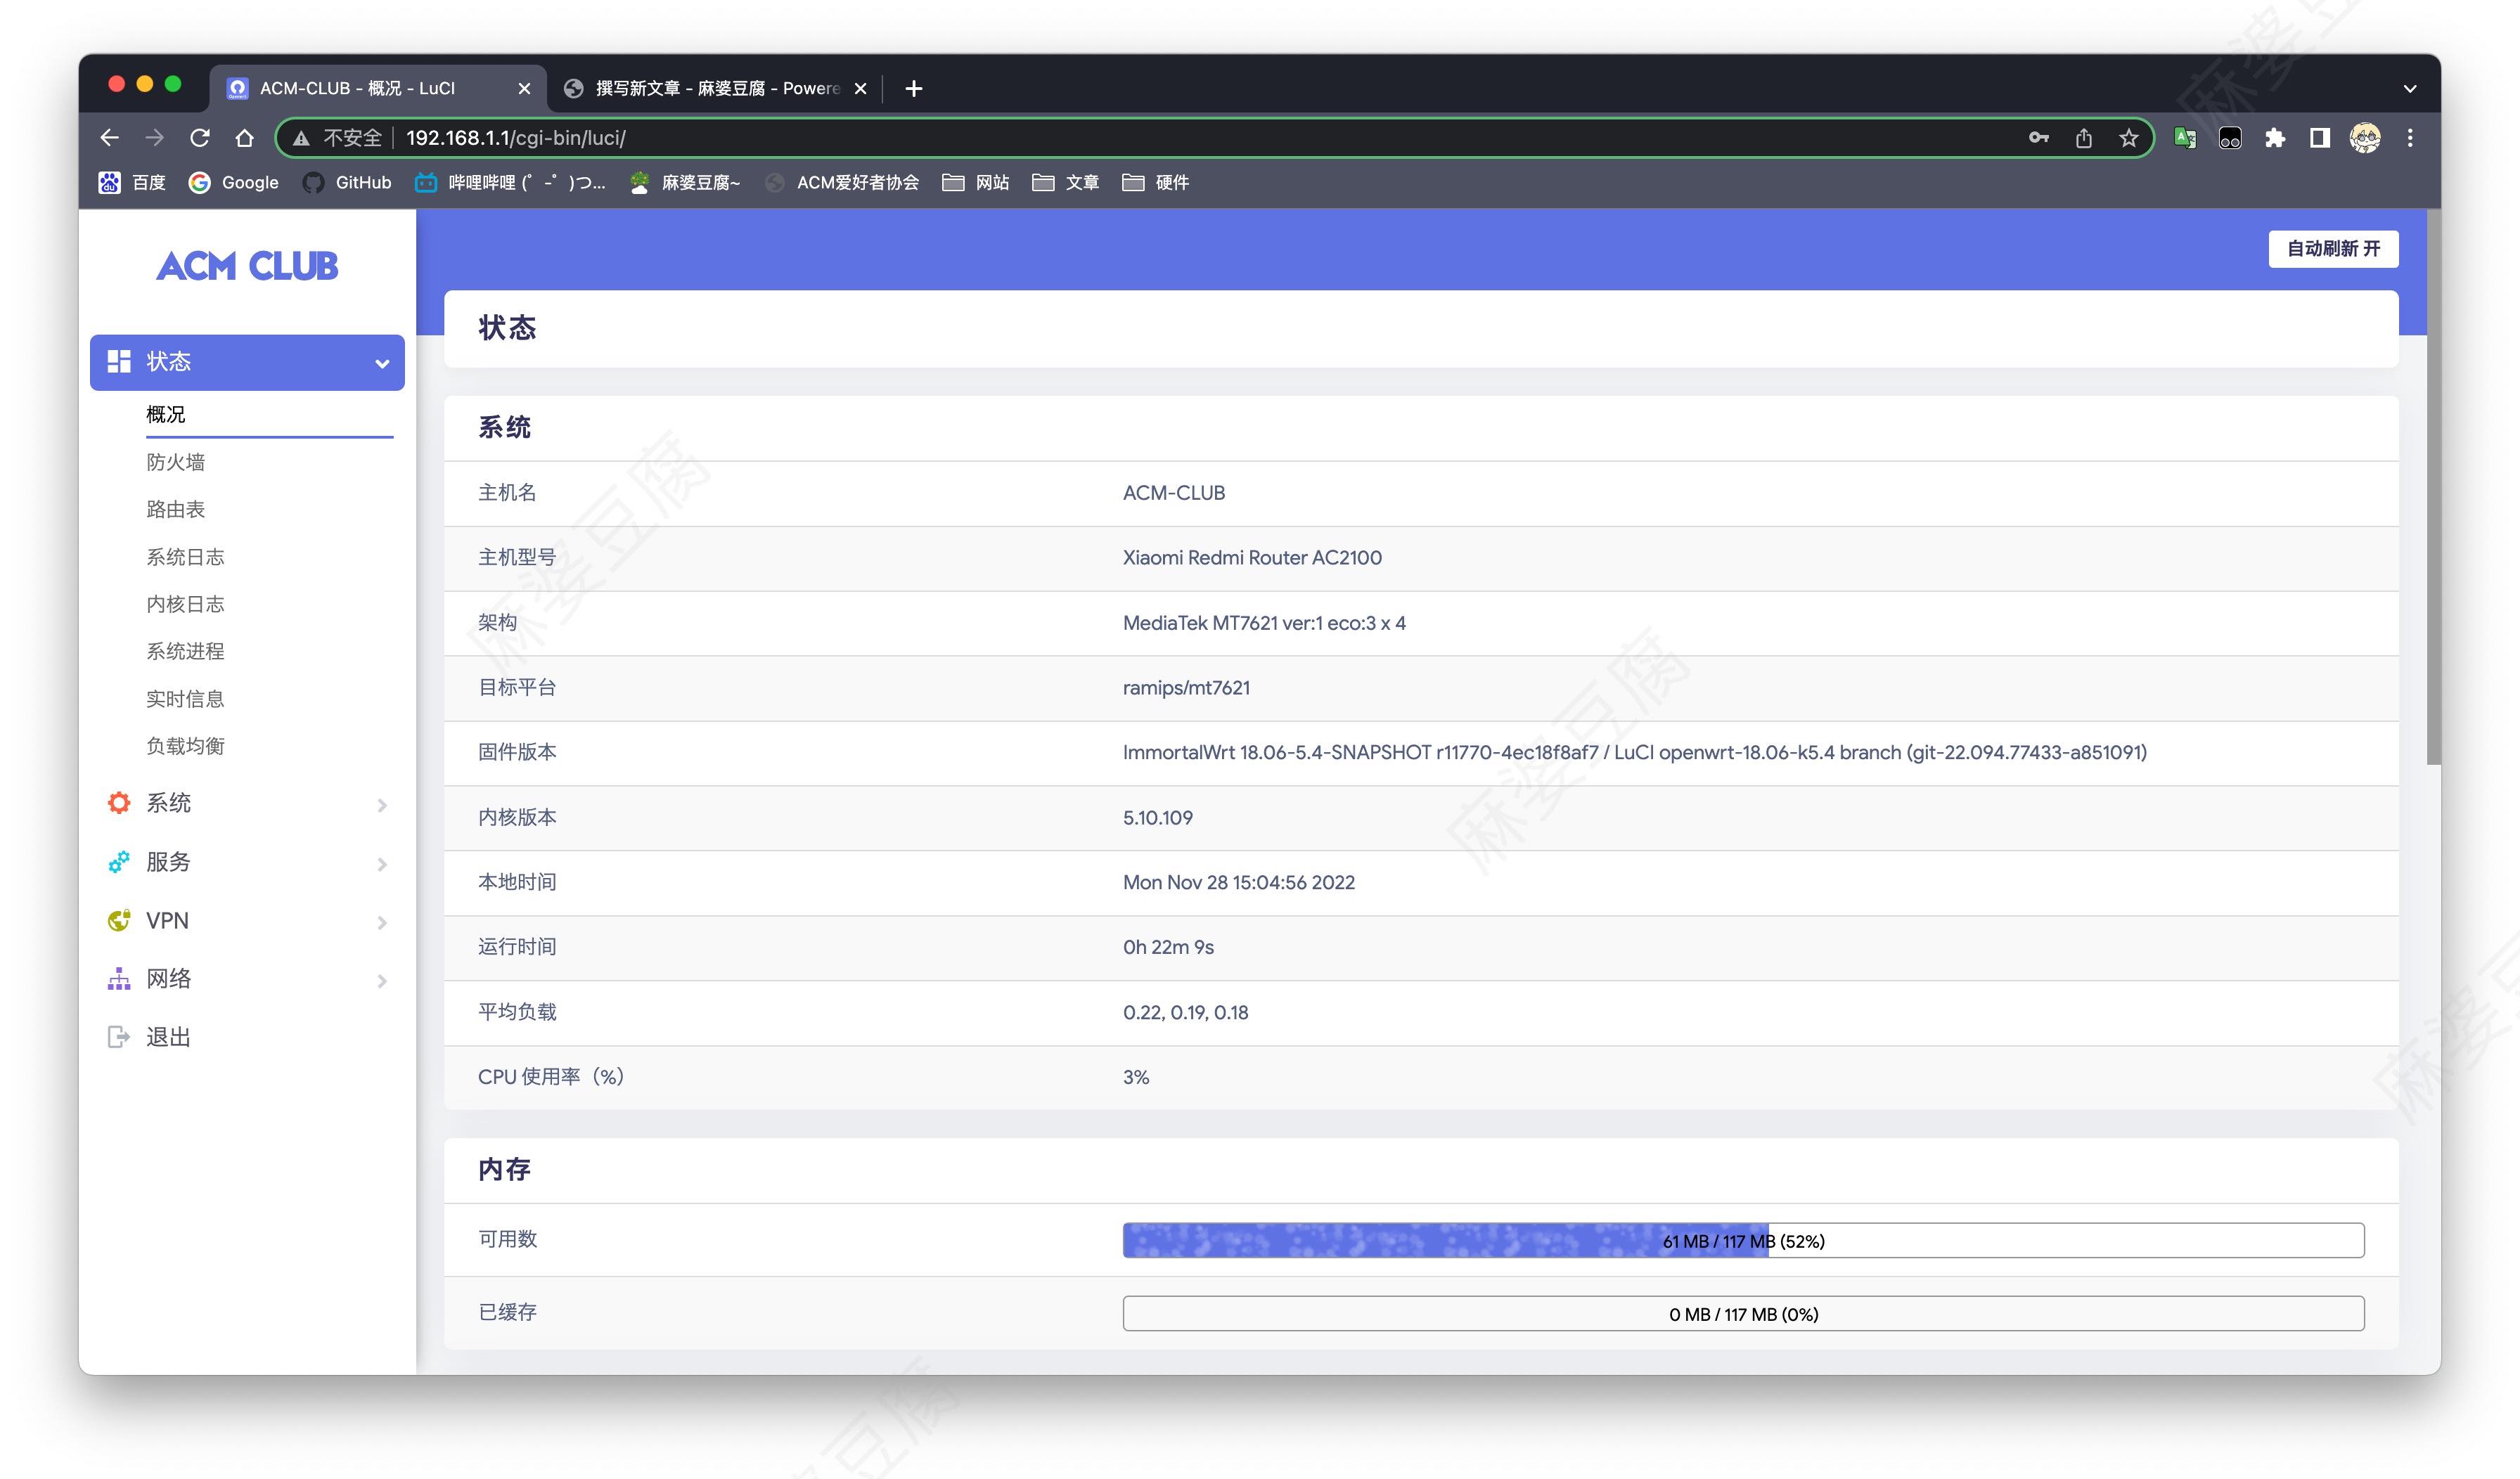Viewport: 2520px width, 1479px height.
Task: Click the Xiaomi Redmi Router AC2100 text
Action: click(x=1252, y=558)
